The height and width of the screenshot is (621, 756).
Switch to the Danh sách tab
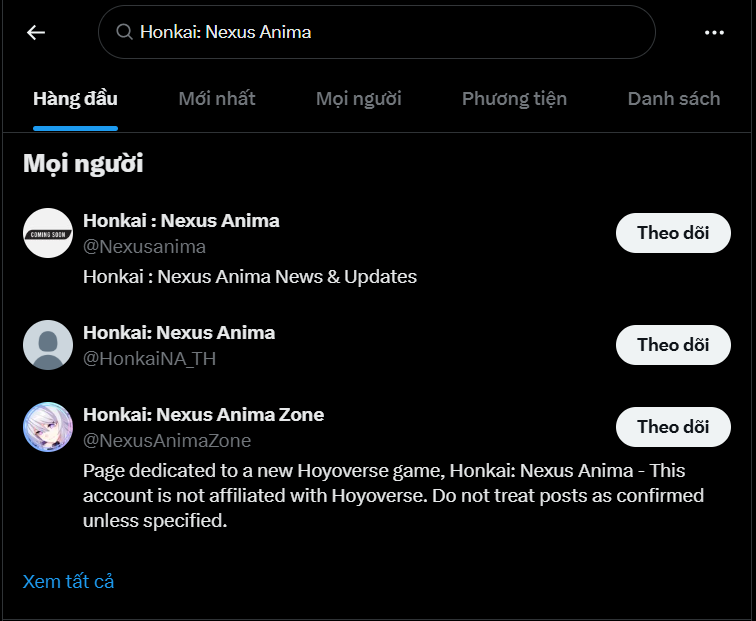coord(674,98)
